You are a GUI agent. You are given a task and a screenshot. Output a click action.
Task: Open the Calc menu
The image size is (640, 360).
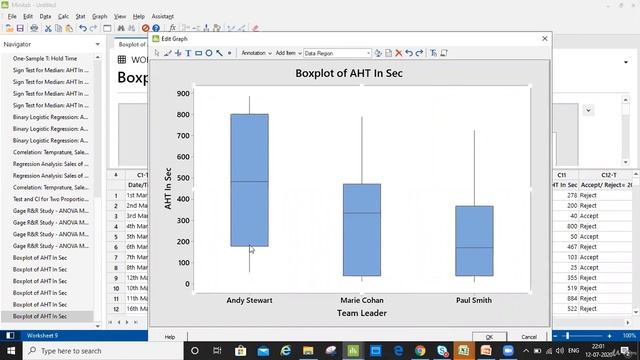pos(63,16)
